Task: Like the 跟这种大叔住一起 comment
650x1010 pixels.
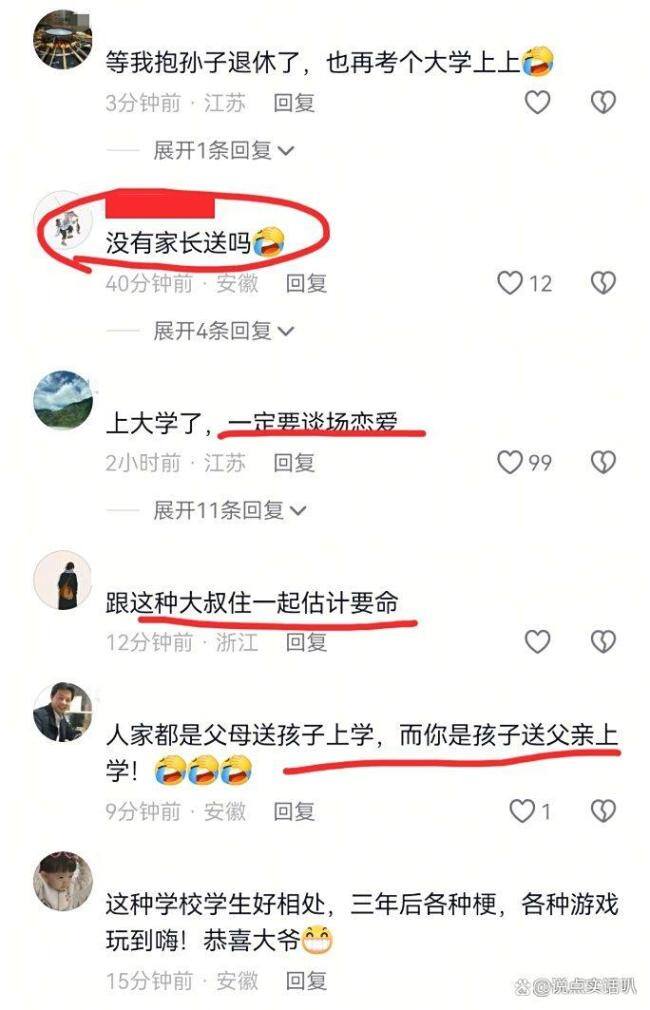Action: [537, 642]
